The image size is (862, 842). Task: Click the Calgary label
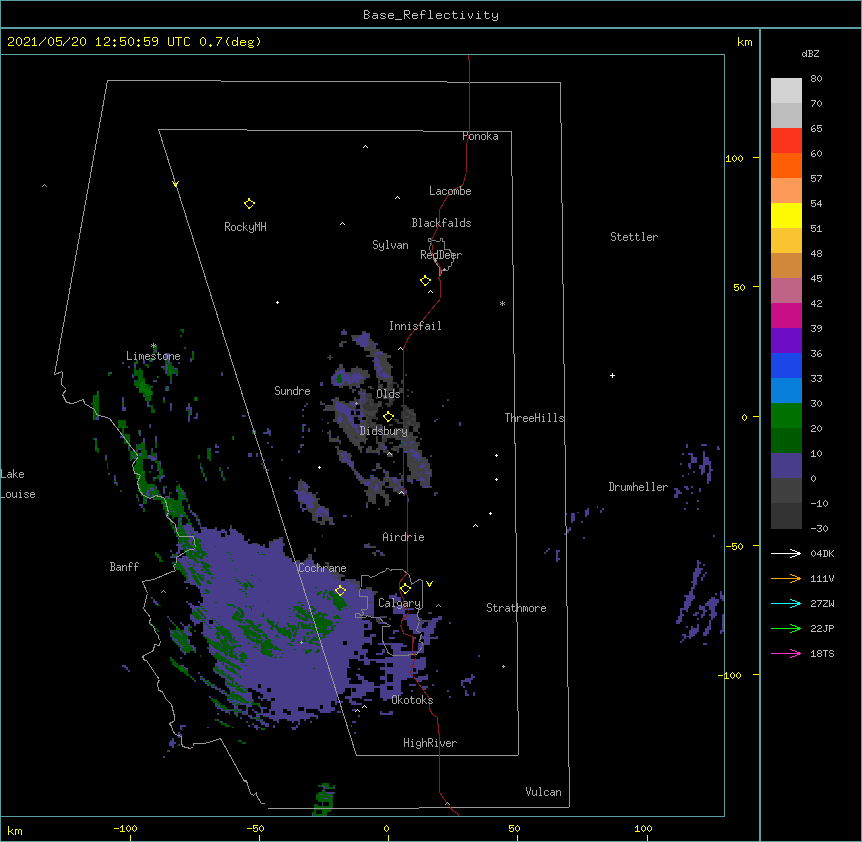tap(400, 603)
